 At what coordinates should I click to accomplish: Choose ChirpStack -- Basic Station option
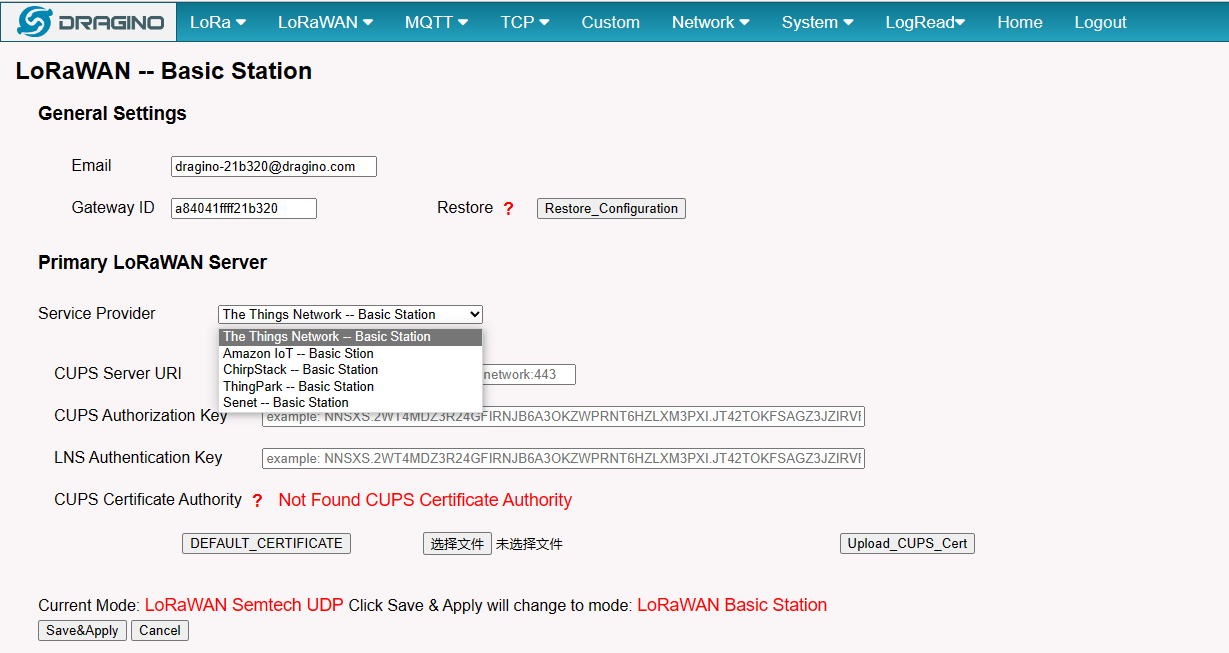350,369
